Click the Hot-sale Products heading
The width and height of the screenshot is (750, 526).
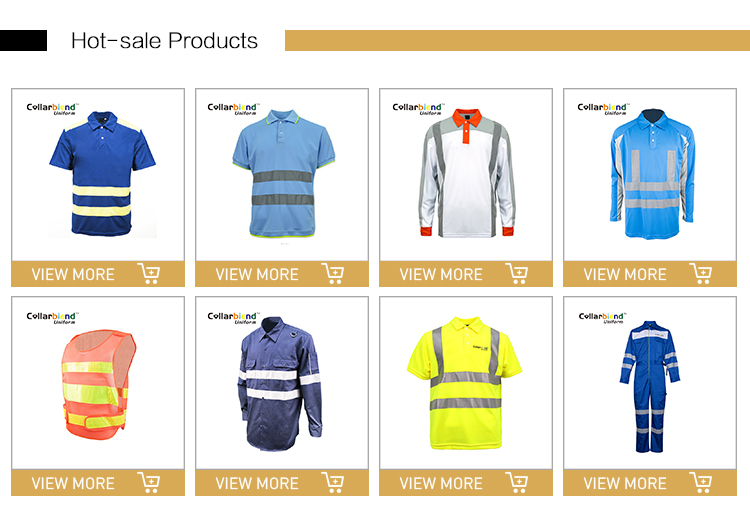coord(165,41)
